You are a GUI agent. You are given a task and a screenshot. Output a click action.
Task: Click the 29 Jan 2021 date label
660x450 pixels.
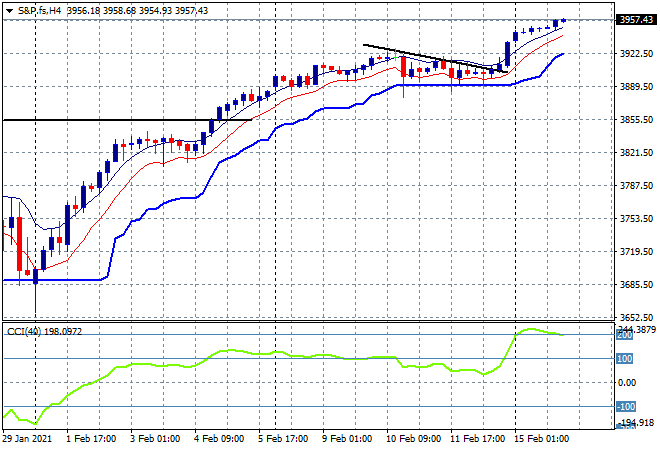pyautogui.click(x=29, y=438)
